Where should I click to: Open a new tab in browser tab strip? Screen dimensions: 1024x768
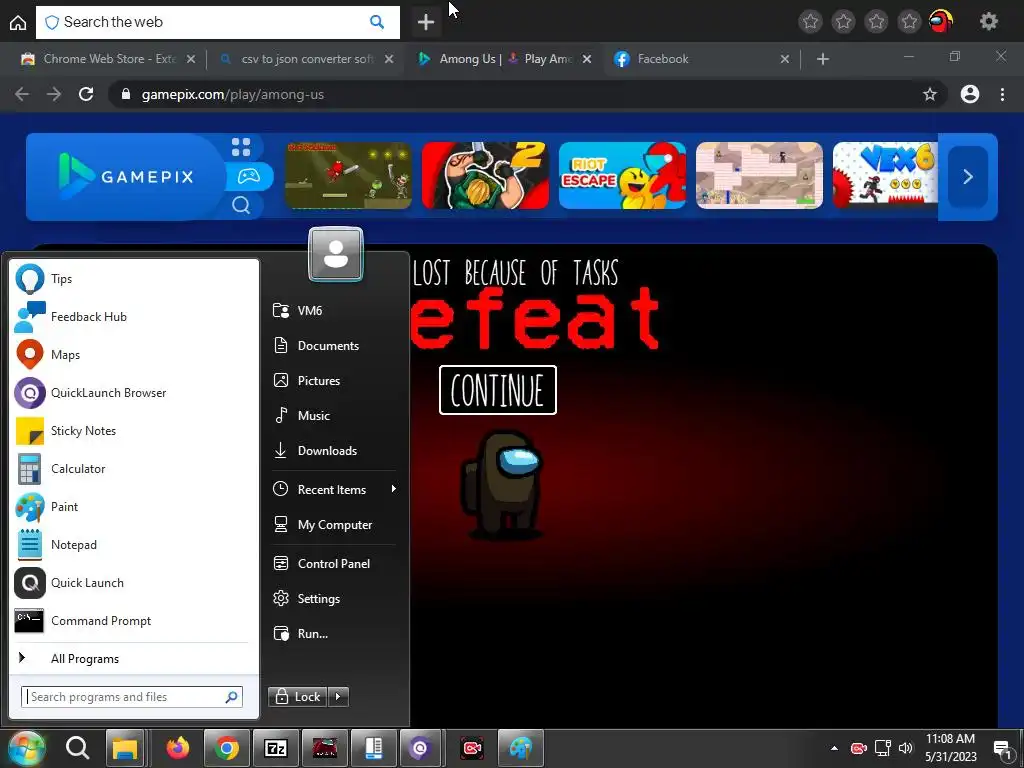click(x=823, y=59)
